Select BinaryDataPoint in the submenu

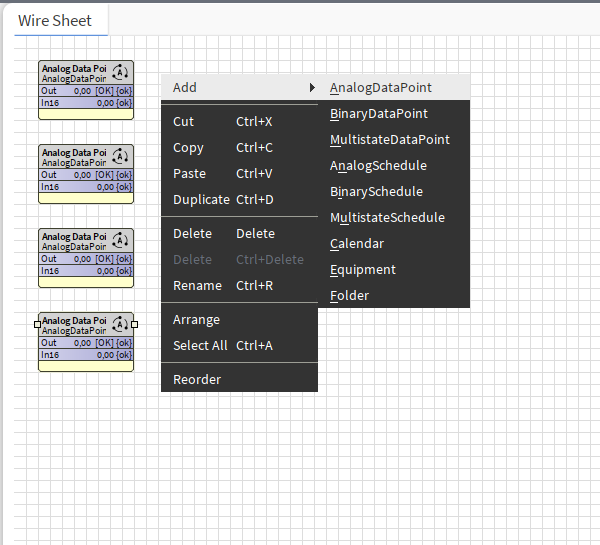(379, 114)
